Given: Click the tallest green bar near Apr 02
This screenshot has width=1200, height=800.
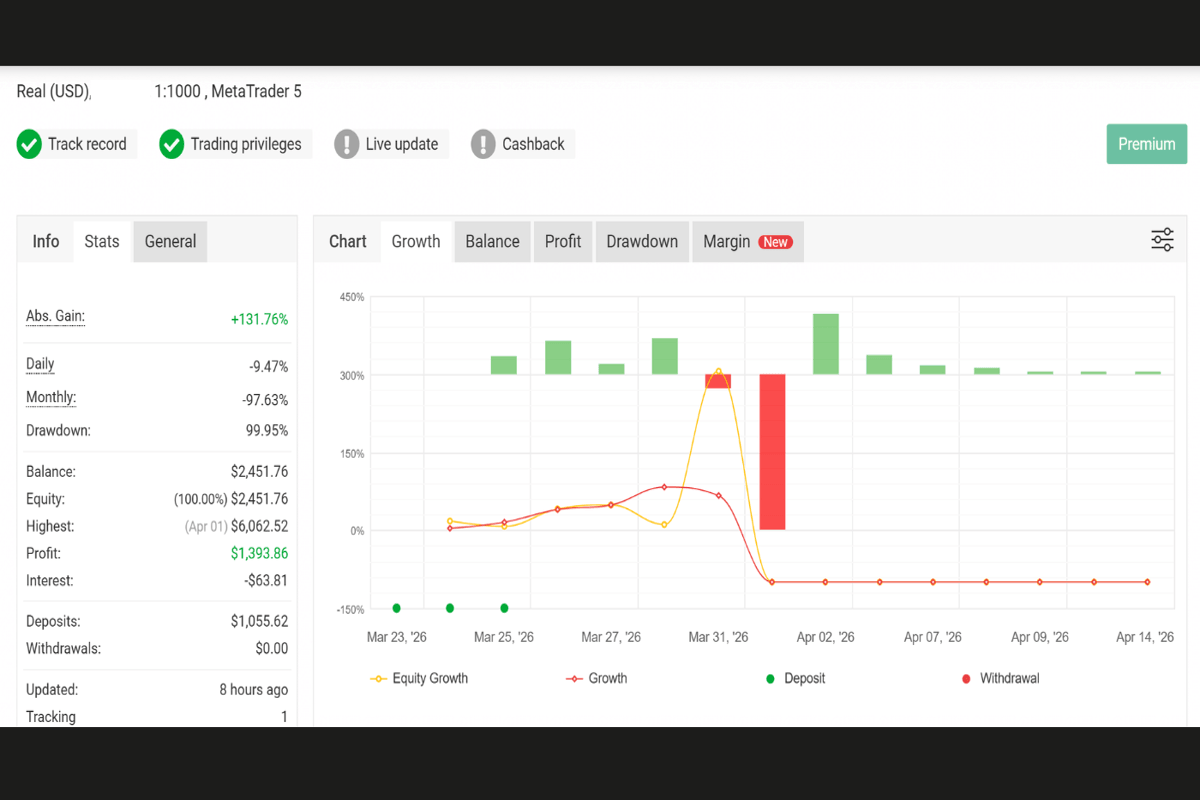Looking at the screenshot, I should 826,344.
